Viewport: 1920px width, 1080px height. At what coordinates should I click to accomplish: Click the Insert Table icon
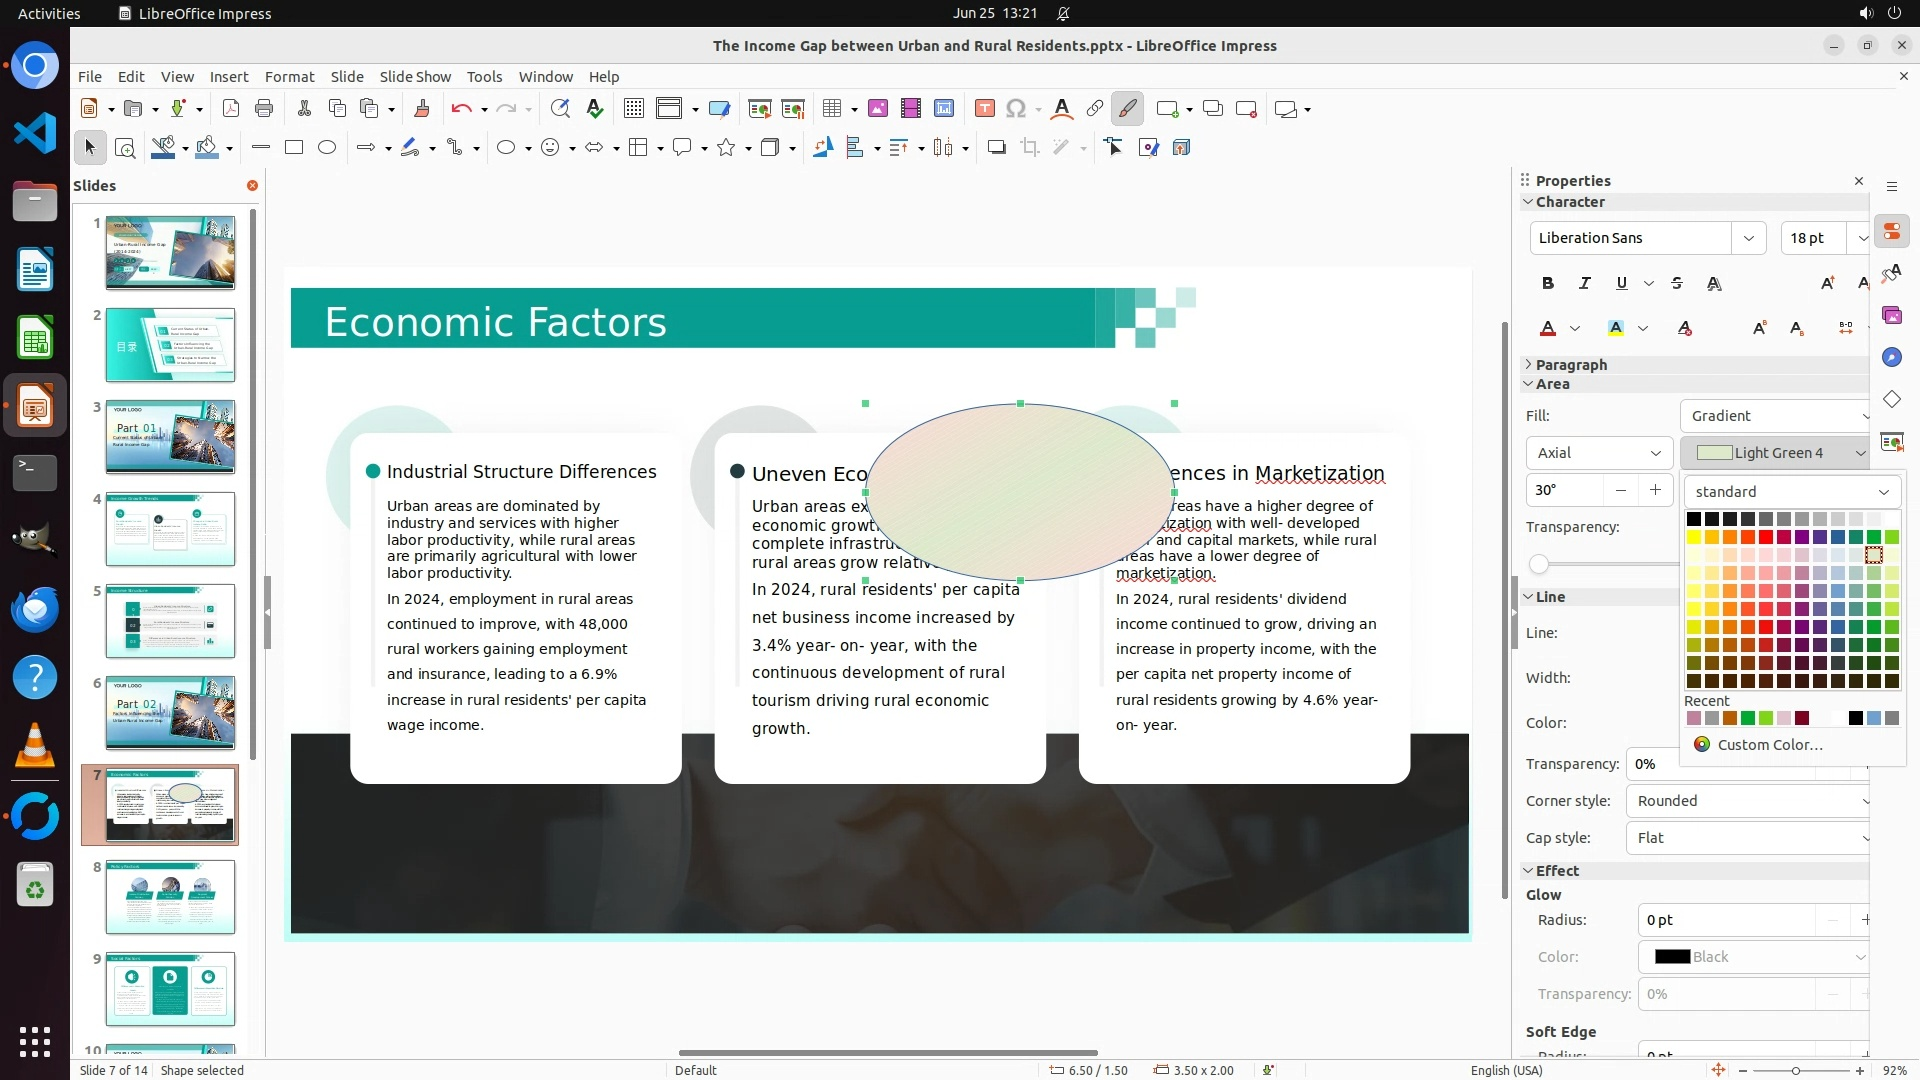[x=831, y=109]
